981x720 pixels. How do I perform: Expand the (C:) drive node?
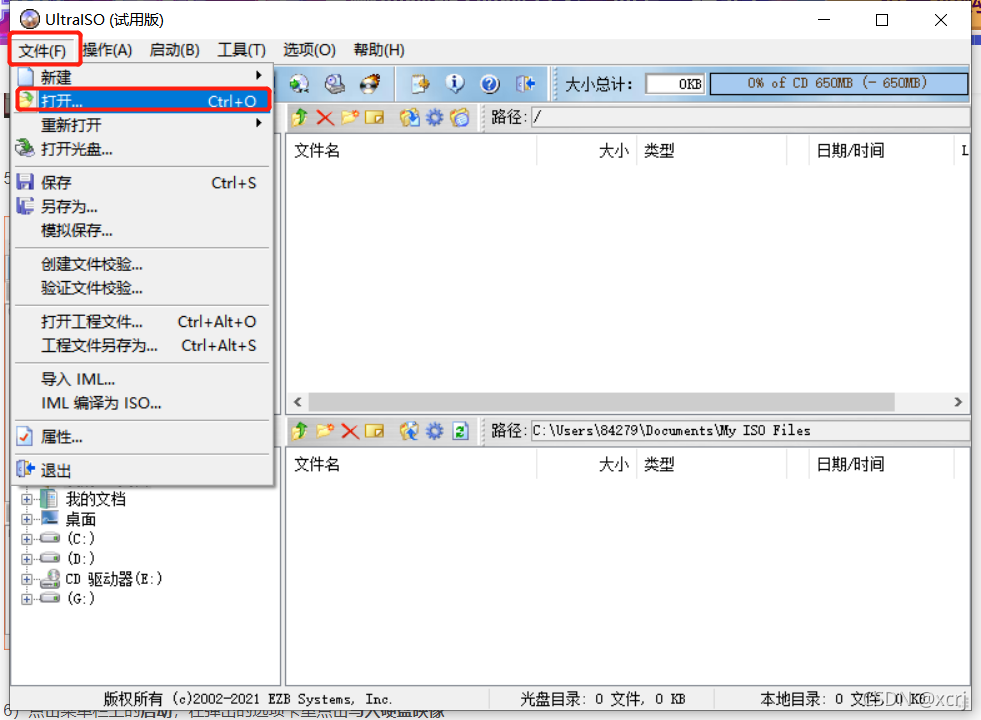pyautogui.click(x=26, y=539)
